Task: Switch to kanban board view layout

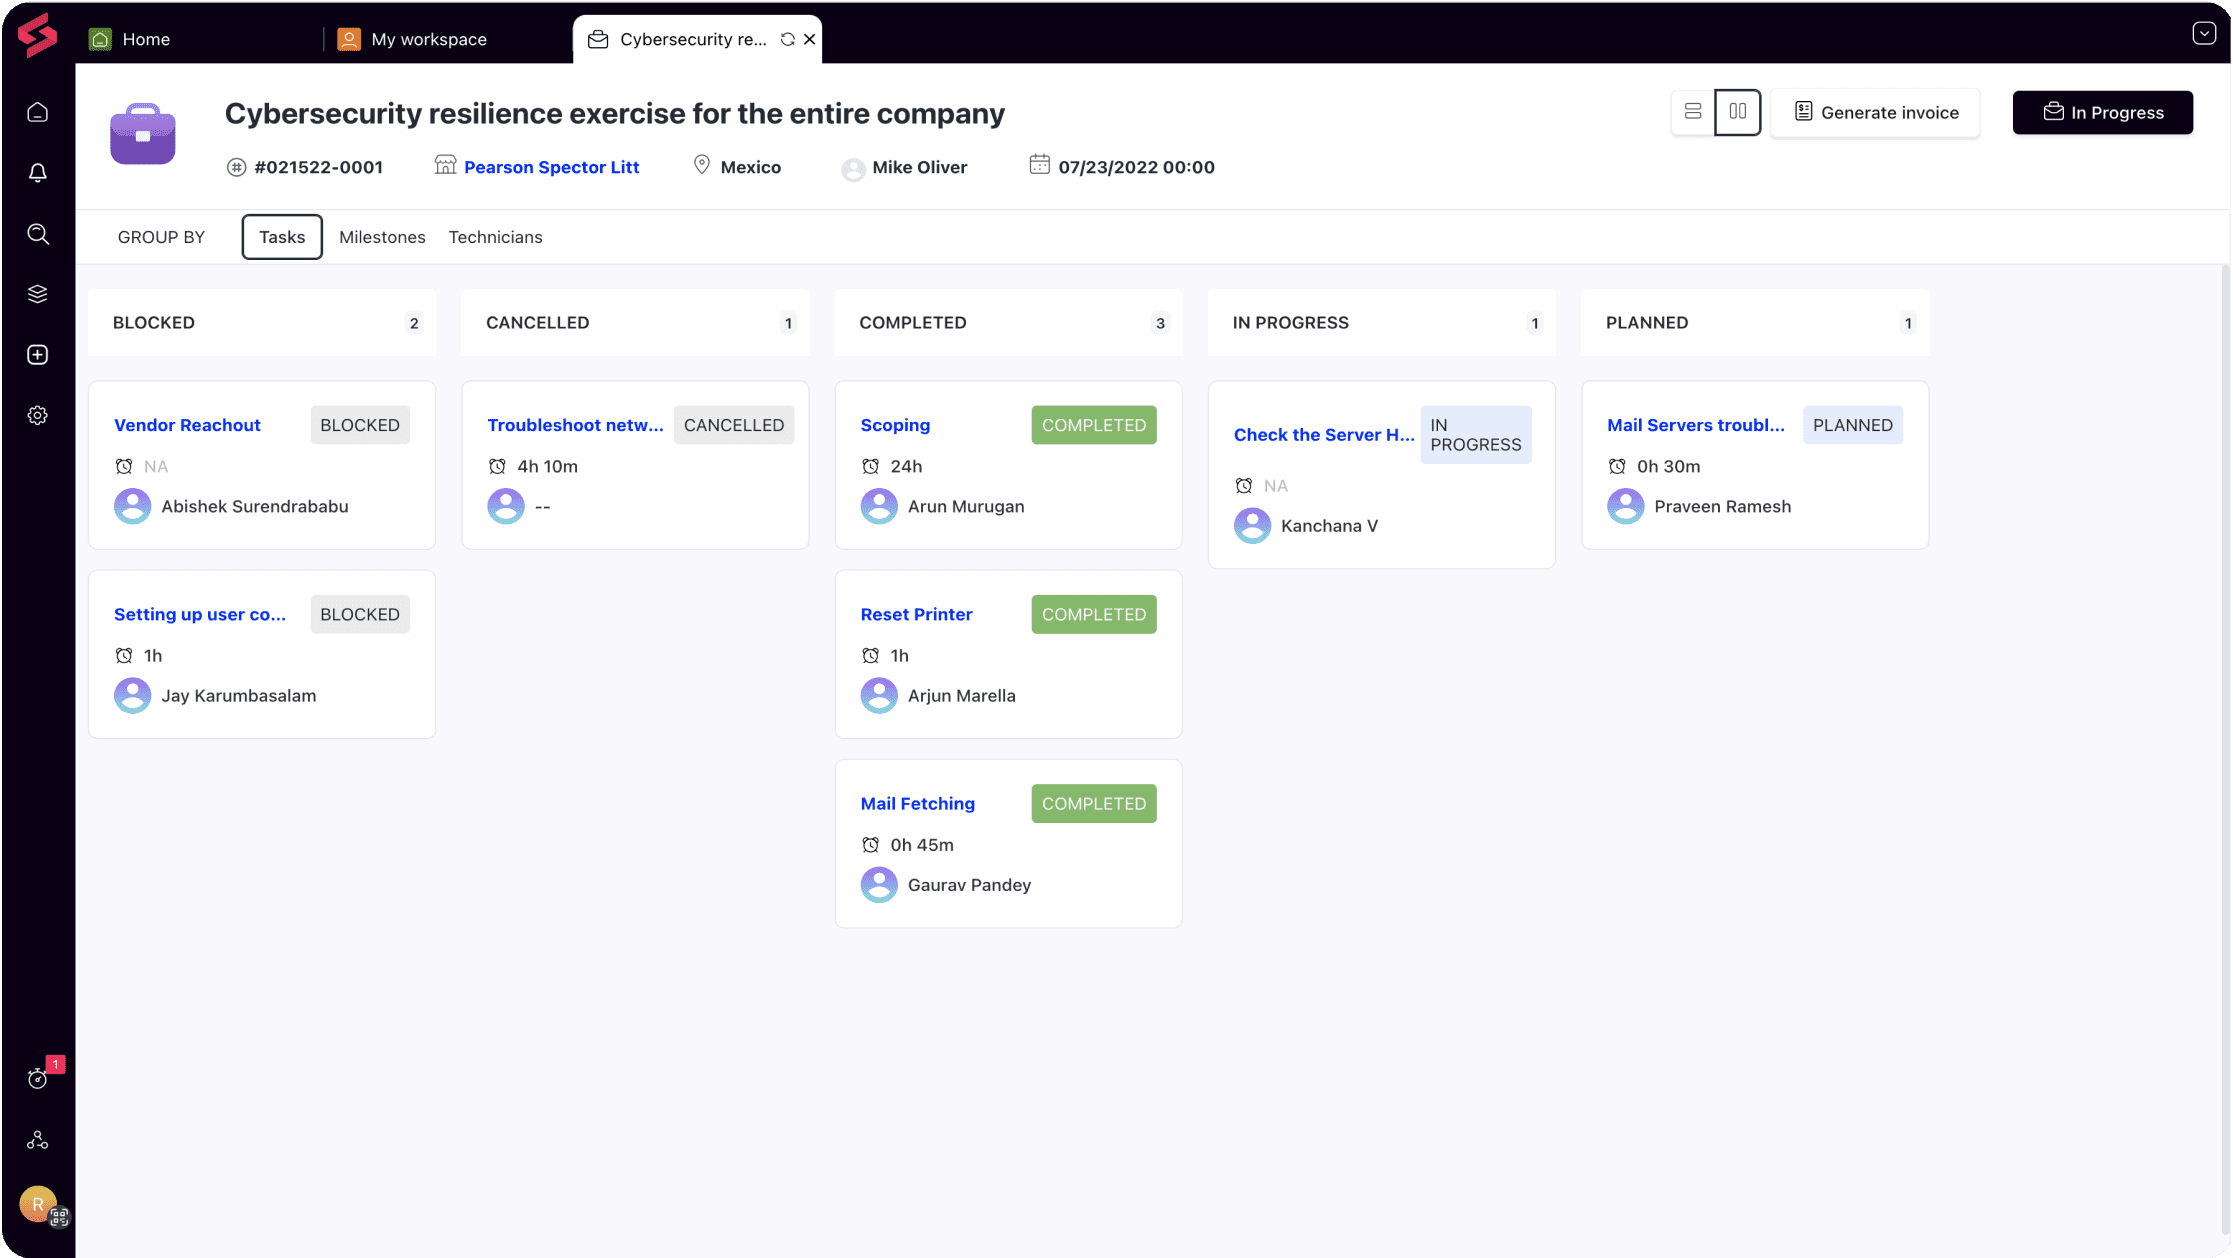Action: [1738, 112]
